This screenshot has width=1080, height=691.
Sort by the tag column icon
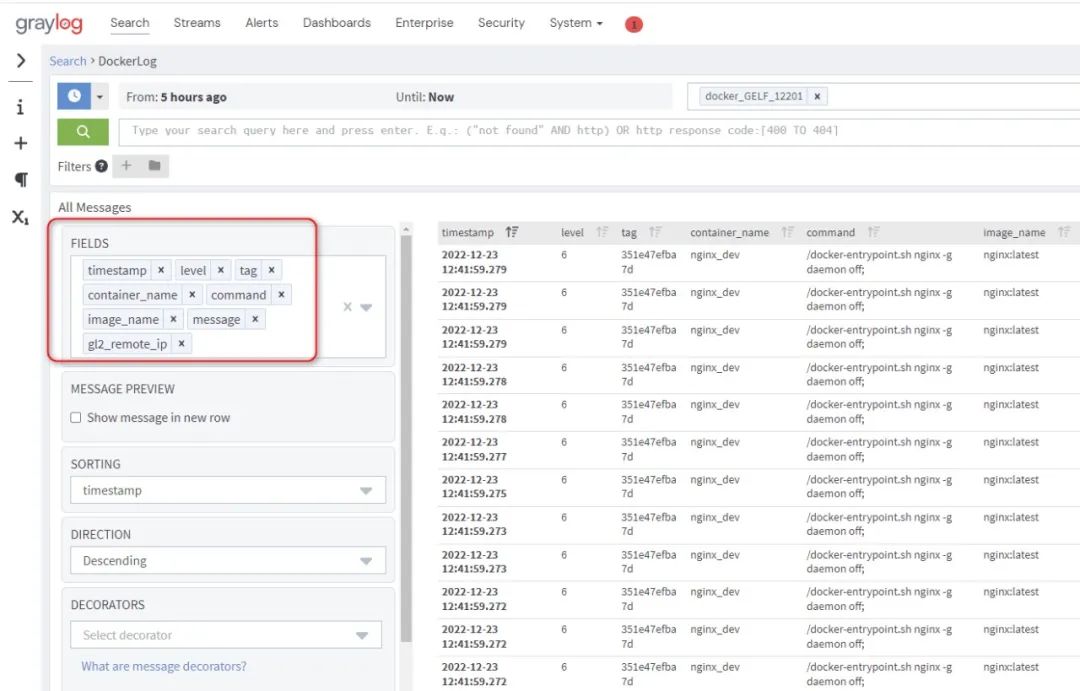(x=655, y=232)
